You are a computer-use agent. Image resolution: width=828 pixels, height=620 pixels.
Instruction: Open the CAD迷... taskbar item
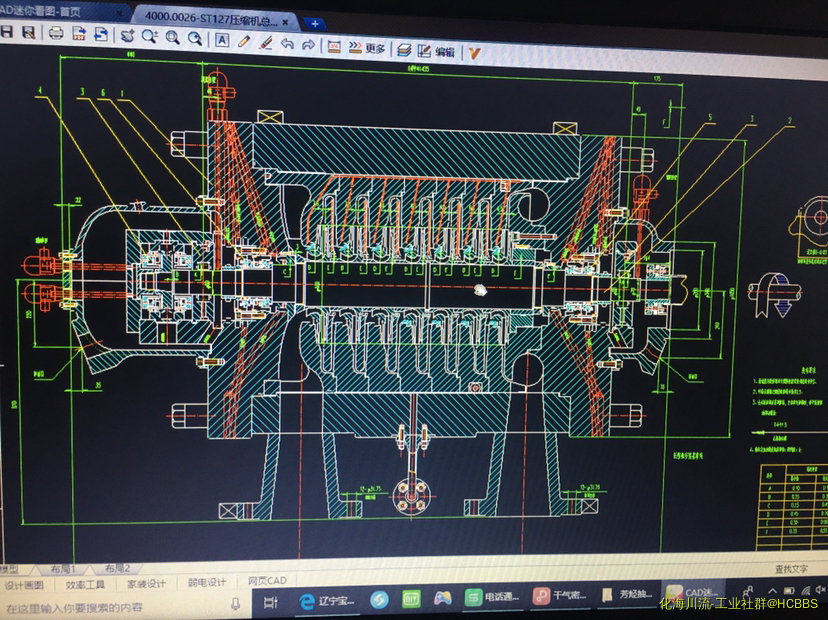point(692,593)
